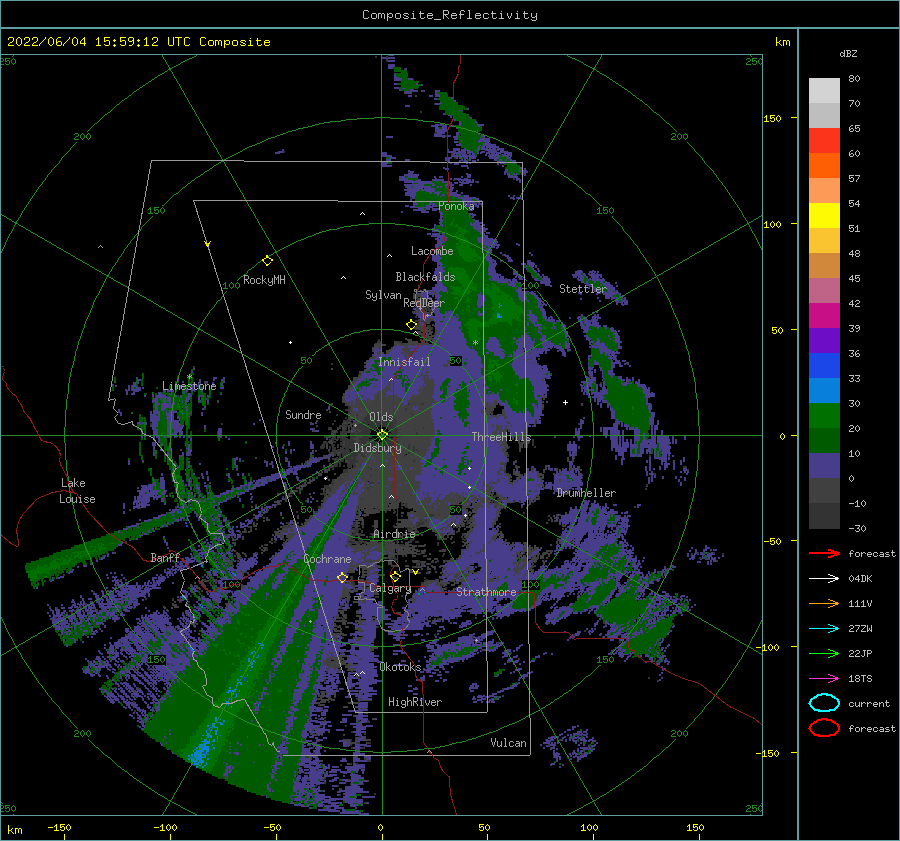Click the HighRiver town label
The width and height of the screenshot is (900, 841).
click(415, 702)
